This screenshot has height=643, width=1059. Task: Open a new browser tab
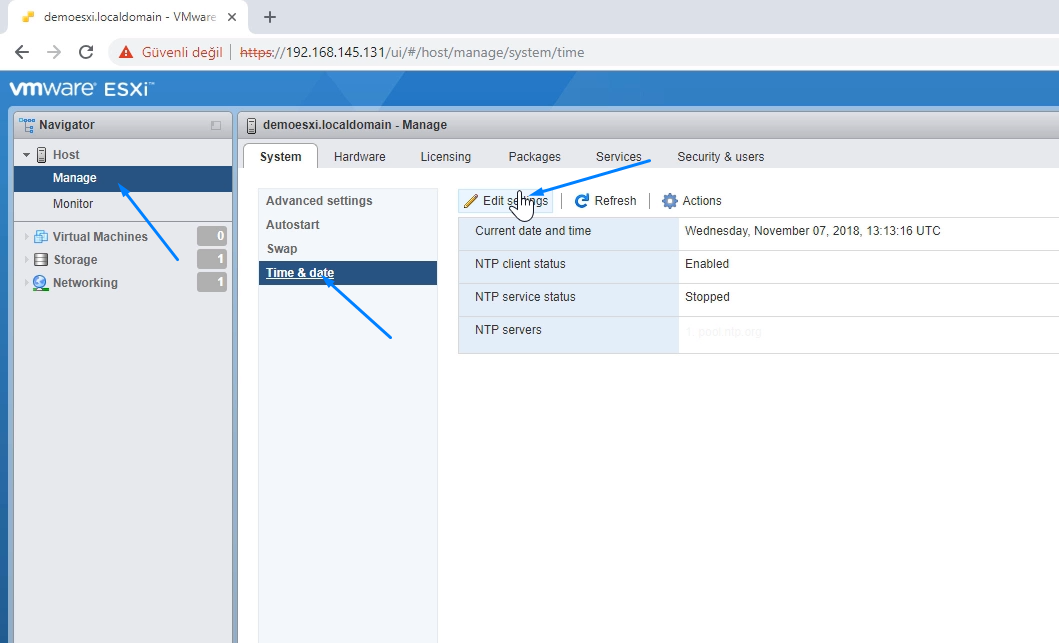(269, 17)
